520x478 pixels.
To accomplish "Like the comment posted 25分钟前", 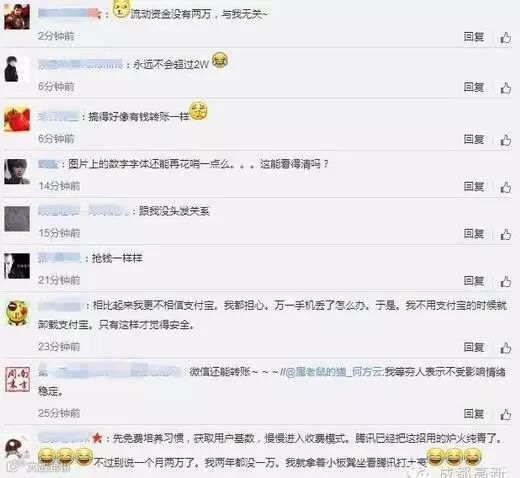I will (x=506, y=414).
